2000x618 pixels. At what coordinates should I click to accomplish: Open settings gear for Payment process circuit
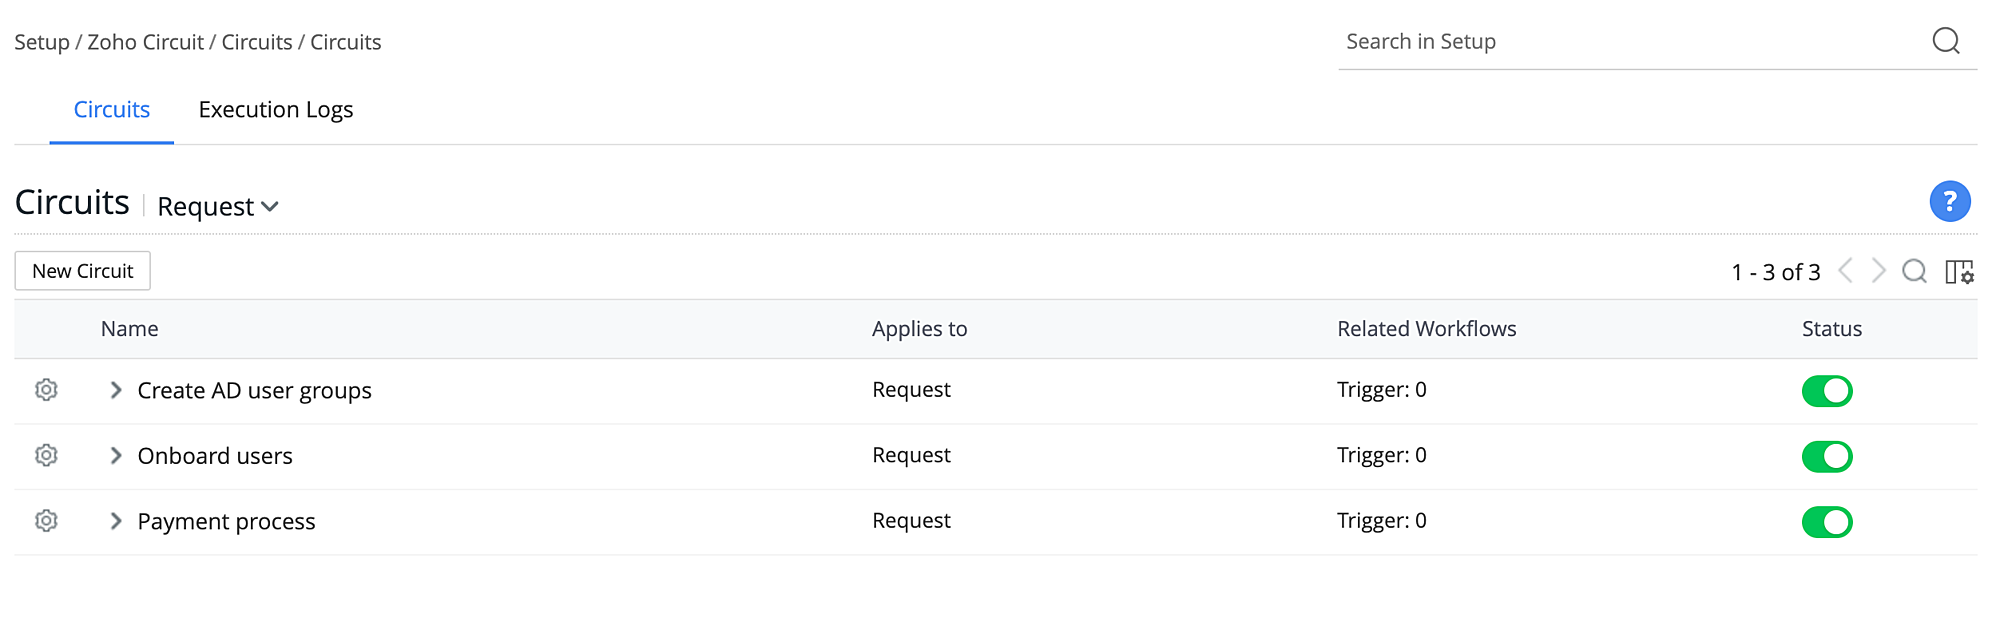46,521
